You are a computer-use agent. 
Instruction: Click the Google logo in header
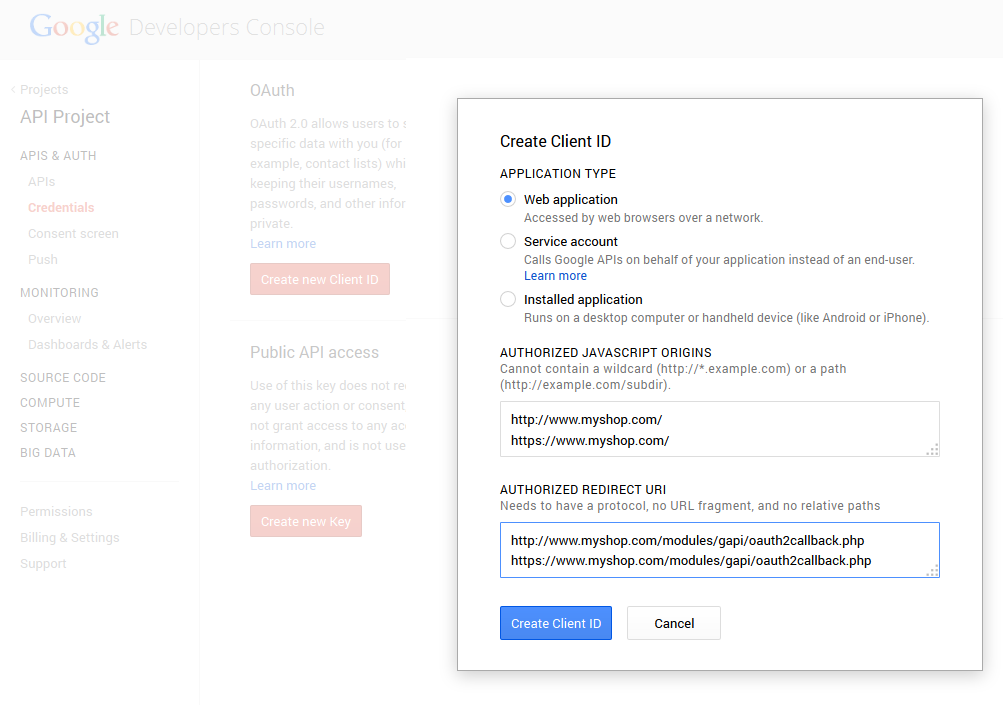(74, 27)
